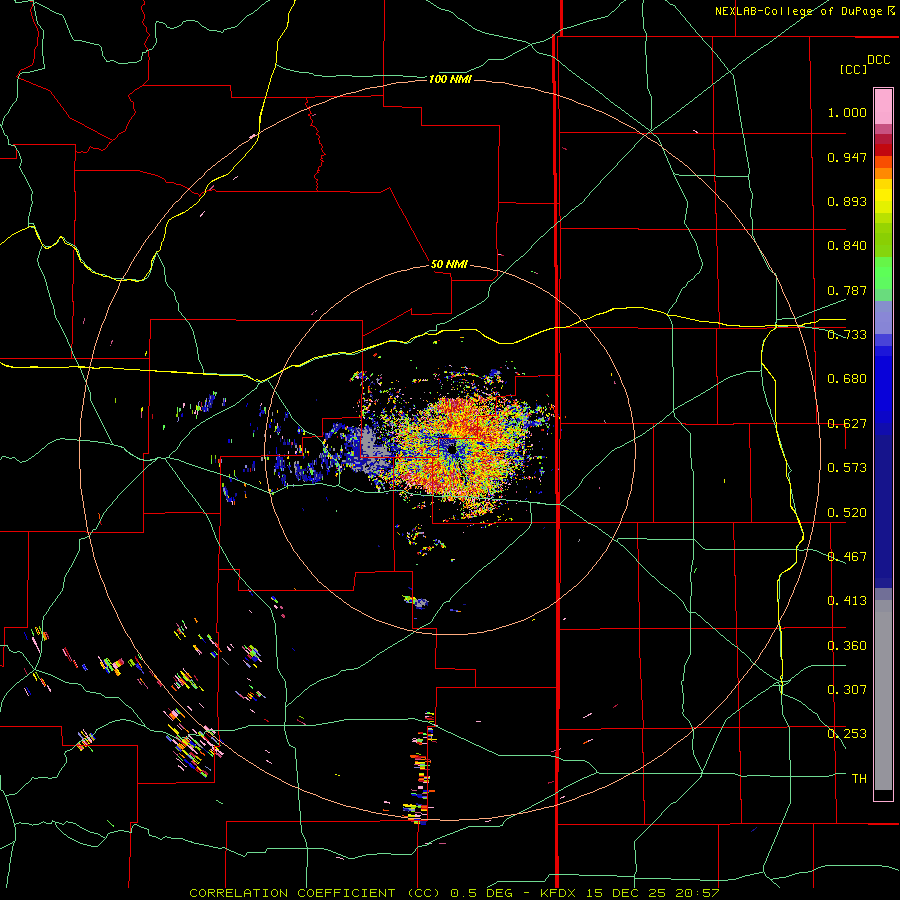This screenshot has width=900, height=900.
Task: Click the 50 NMI range ring label
Action: pyautogui.click(x=449, y=265)
